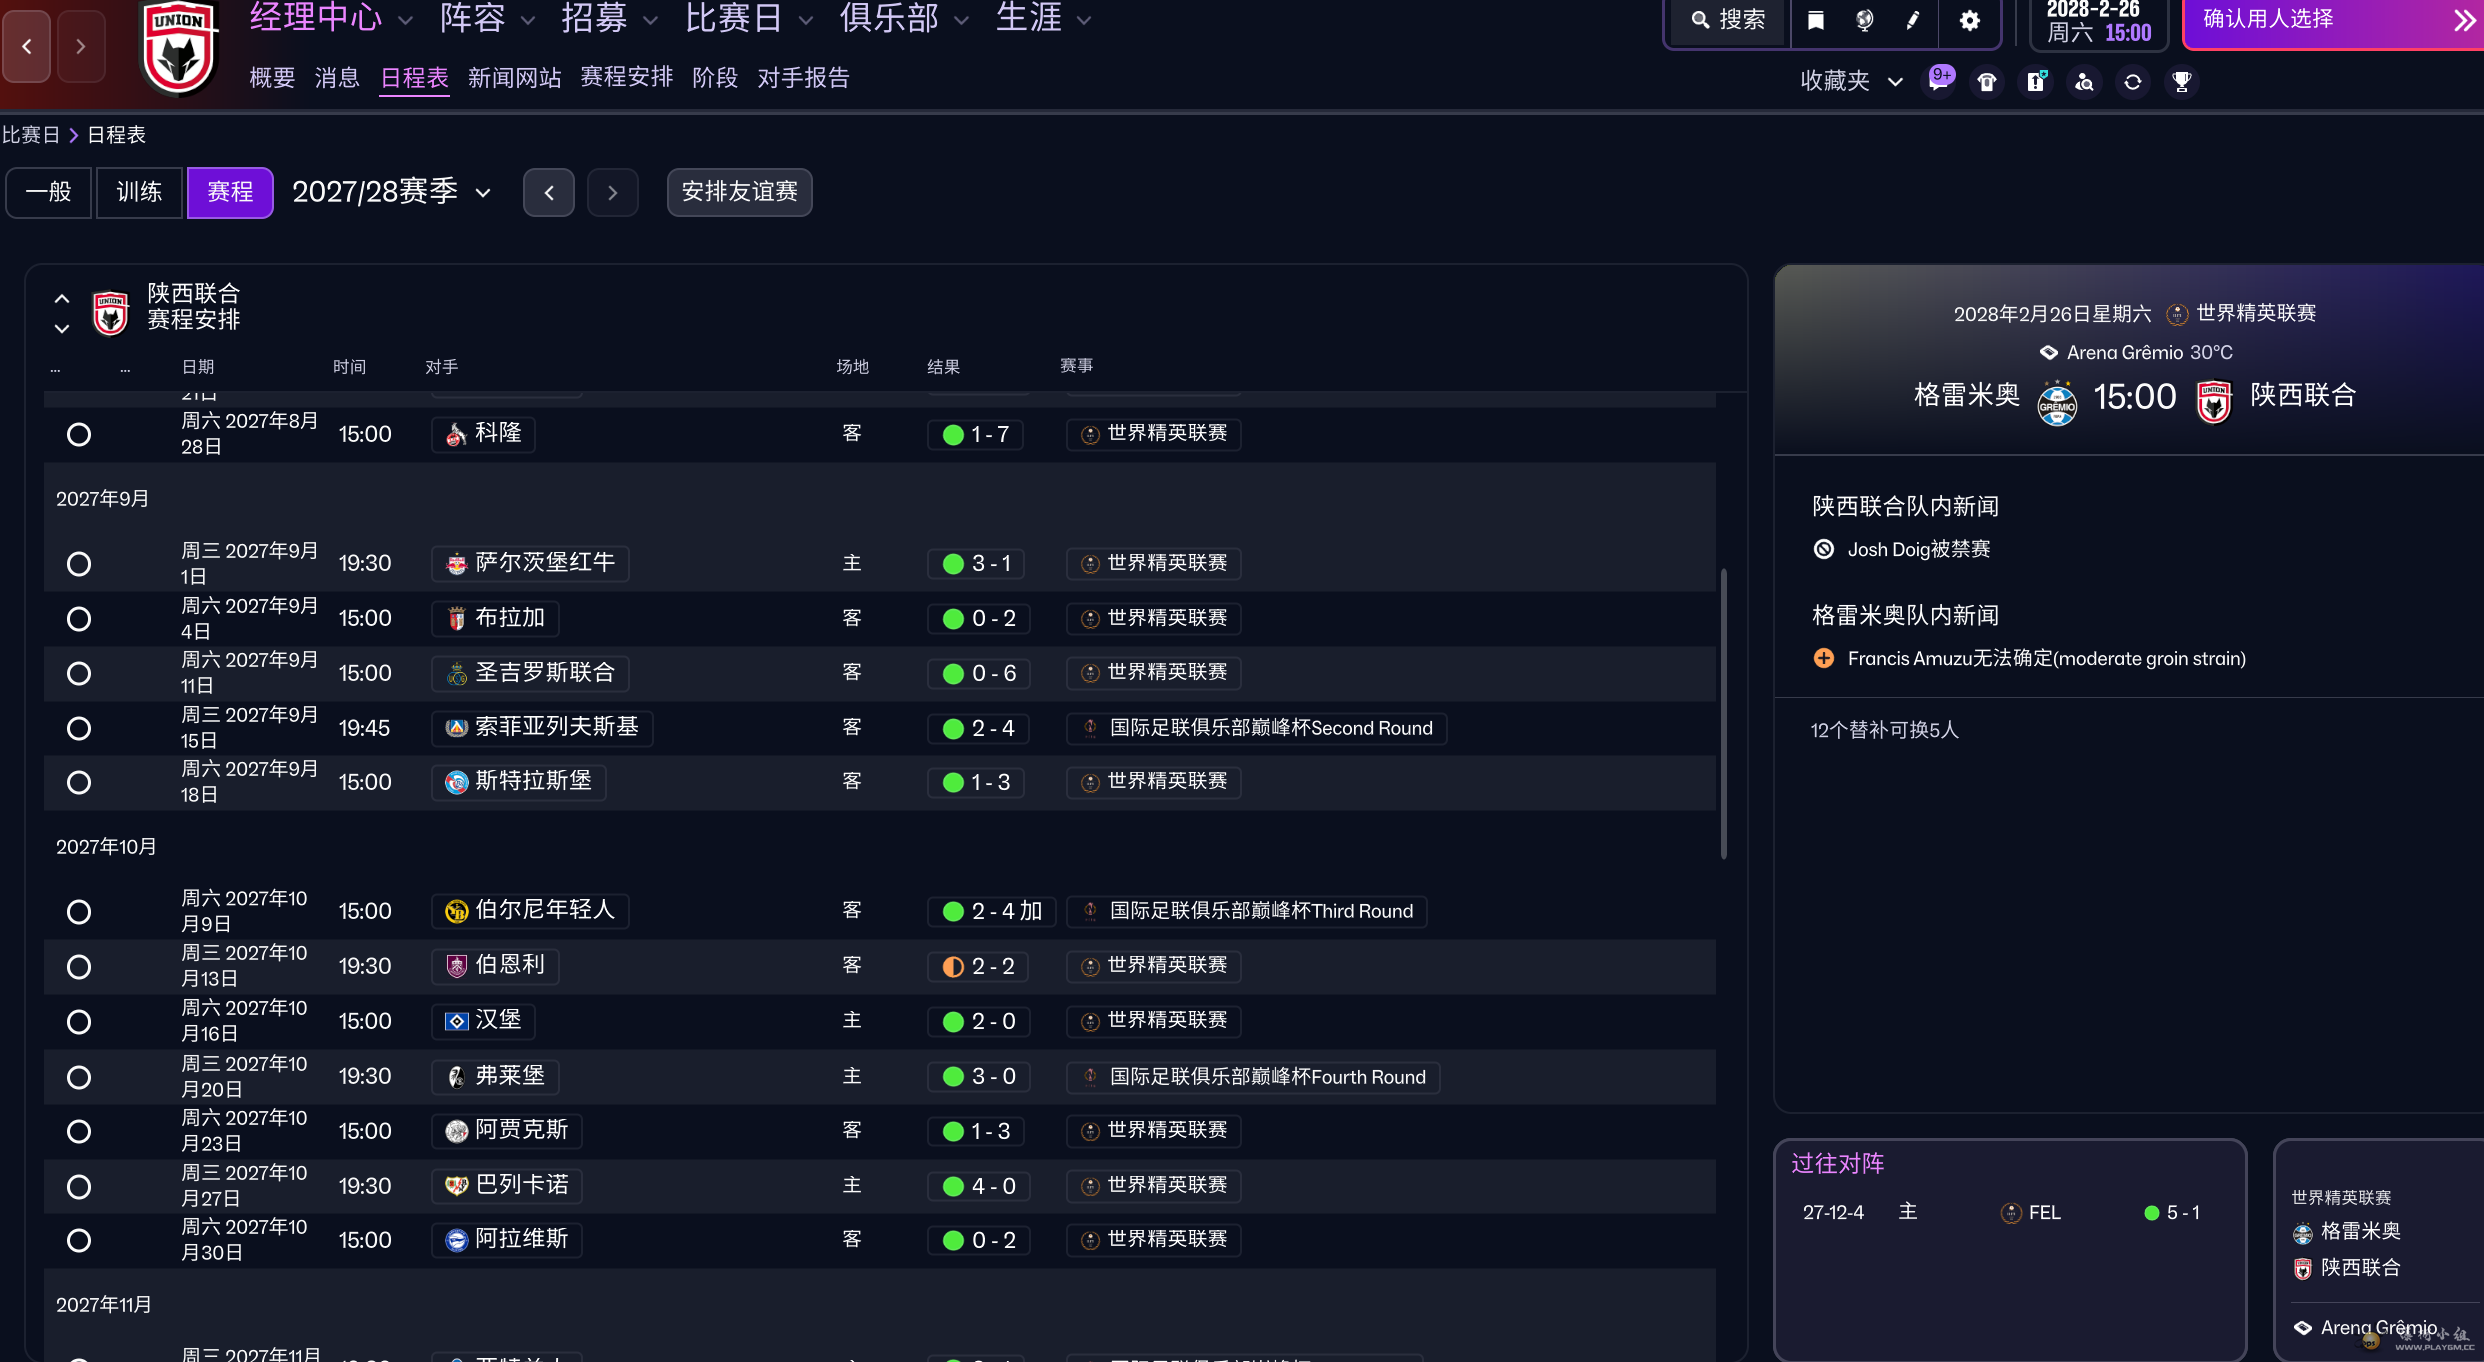The height and width of the screenshot is (1362, 2484).
Task: Click the Grêmio crest in match header
Action: tap(2057, 402)
